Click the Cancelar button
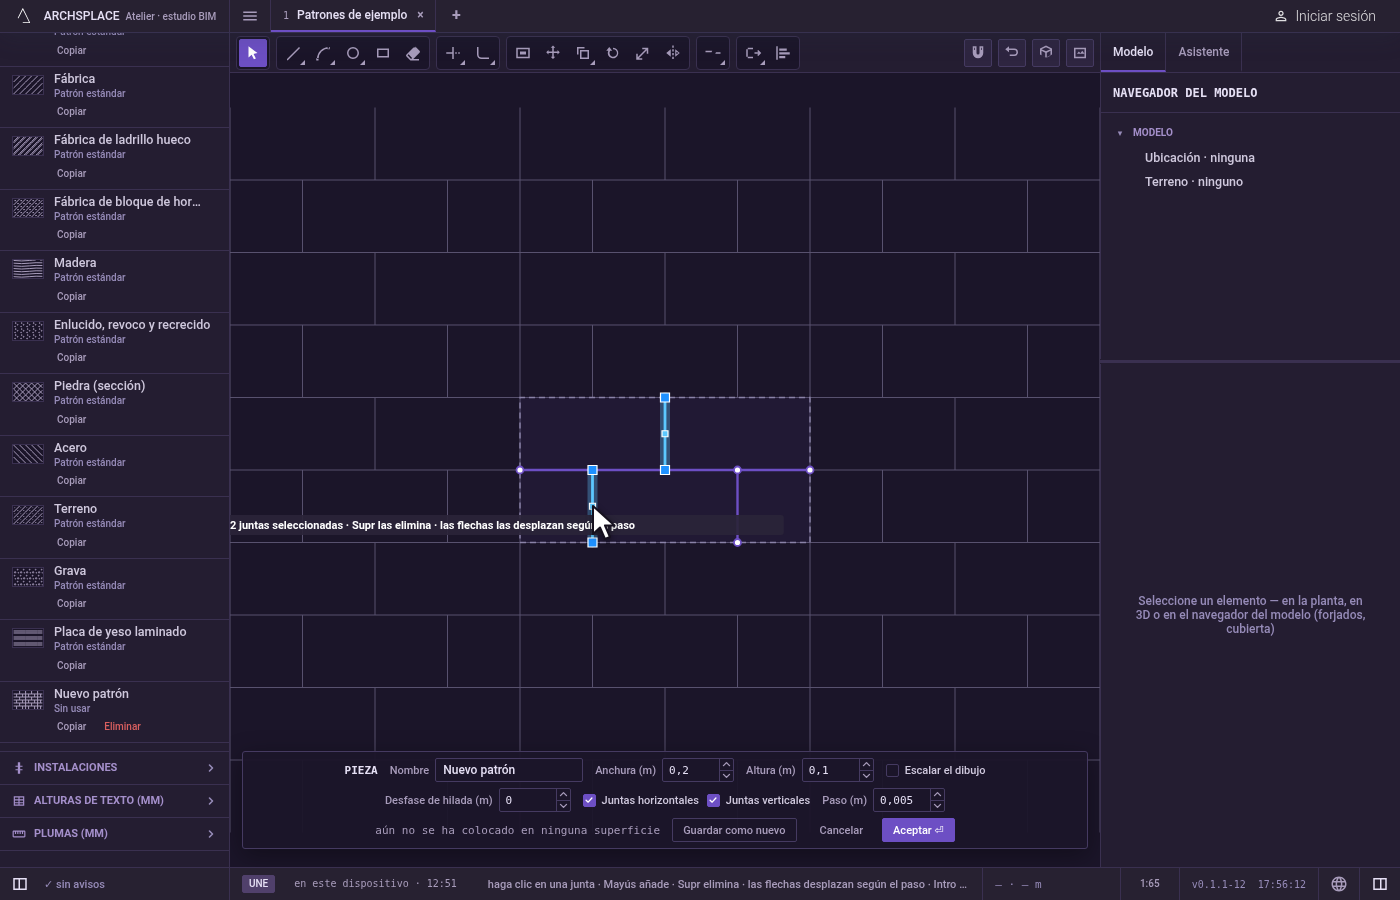 click(841, 830)
